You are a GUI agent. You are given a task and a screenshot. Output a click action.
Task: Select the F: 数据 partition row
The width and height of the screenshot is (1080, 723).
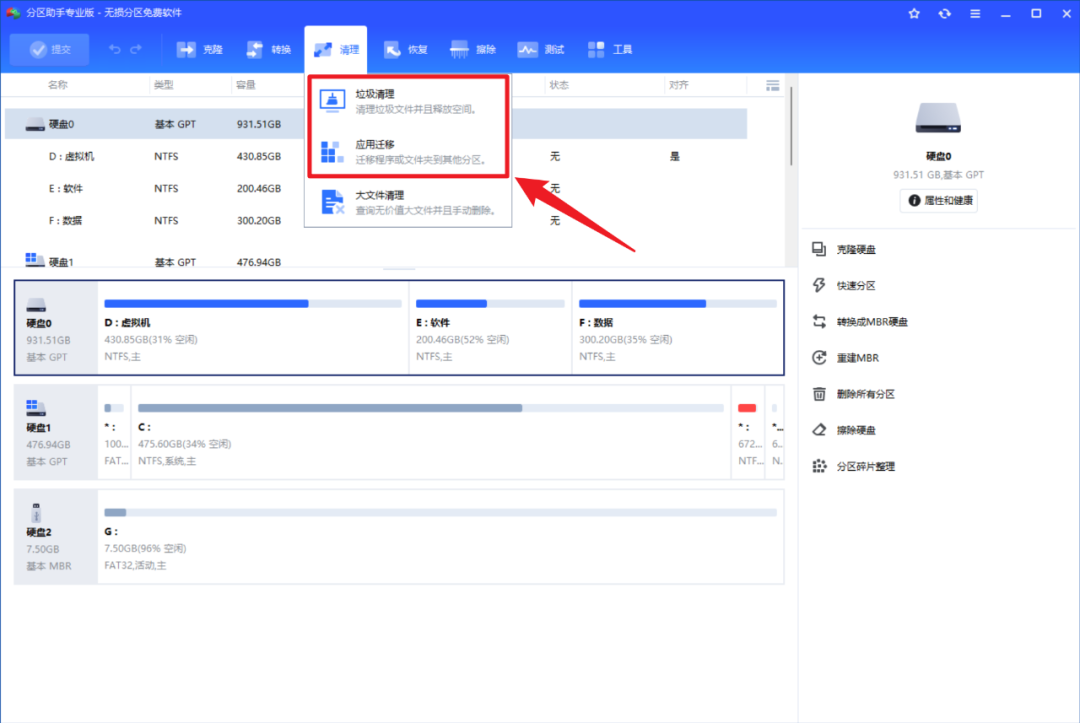(x=376, y=220)
